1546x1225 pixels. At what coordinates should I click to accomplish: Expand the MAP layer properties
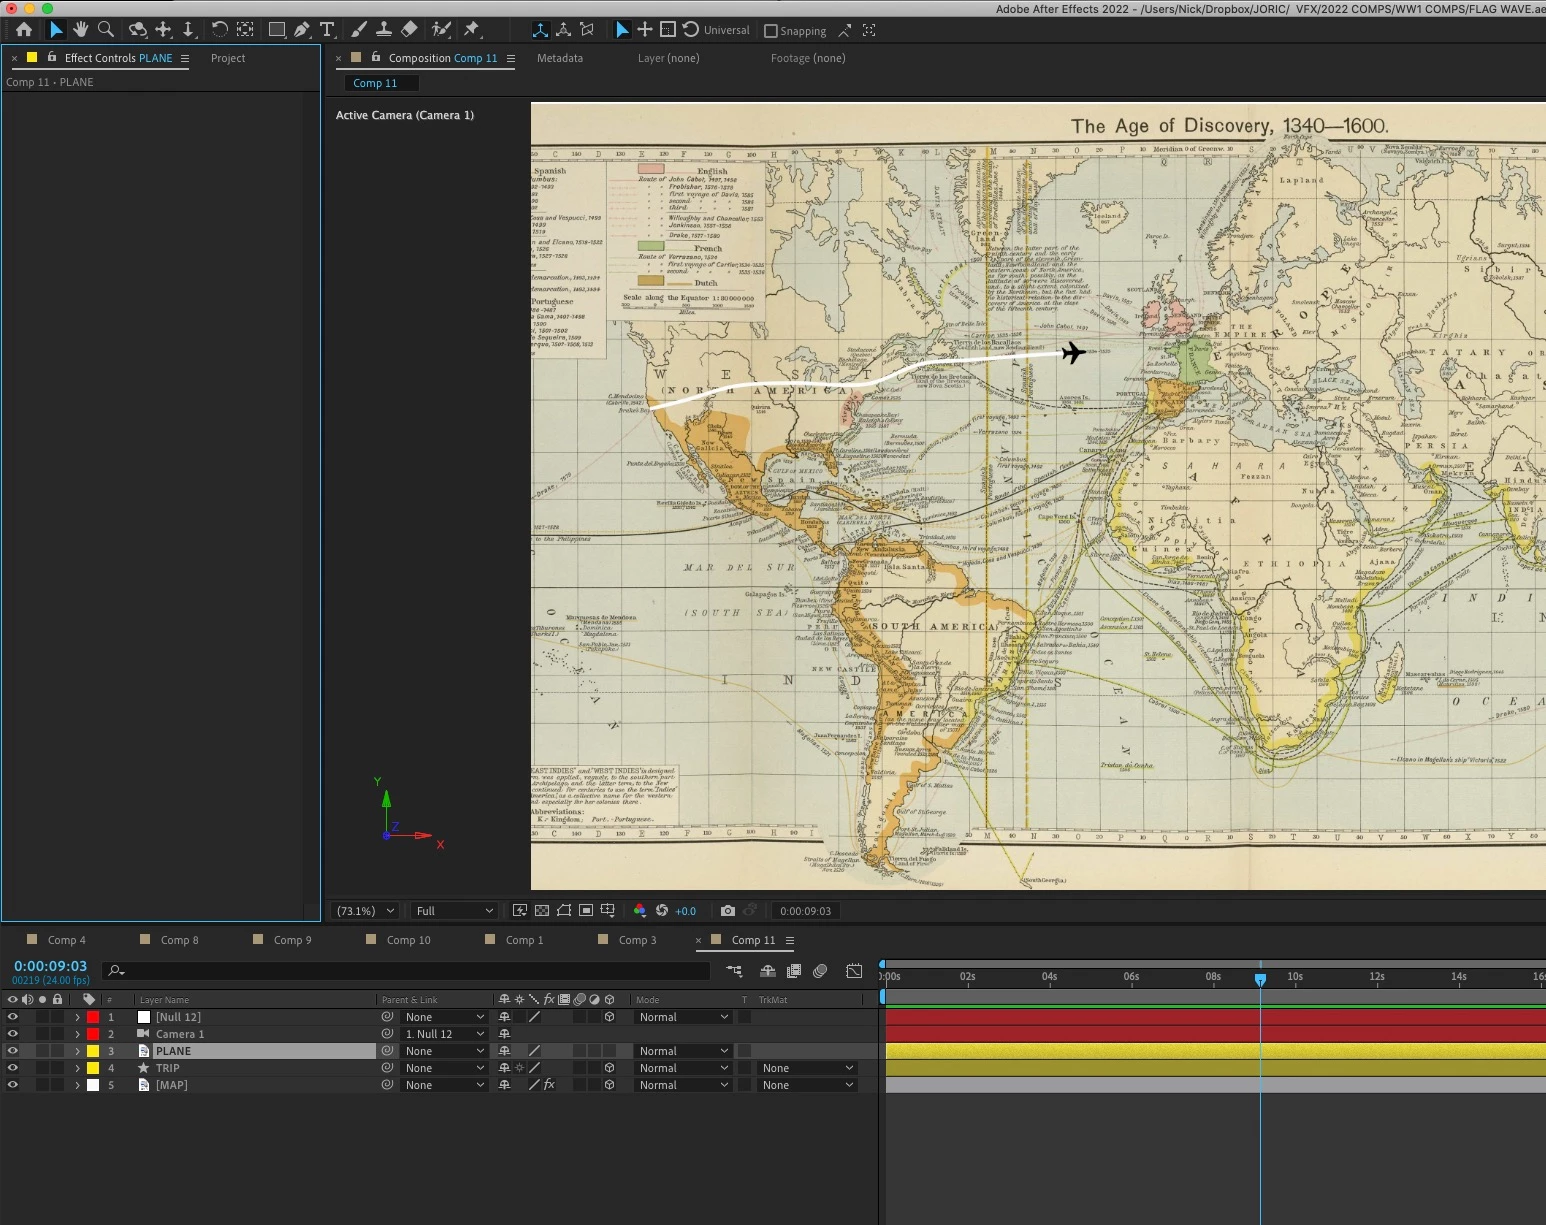pos(77,1085)
